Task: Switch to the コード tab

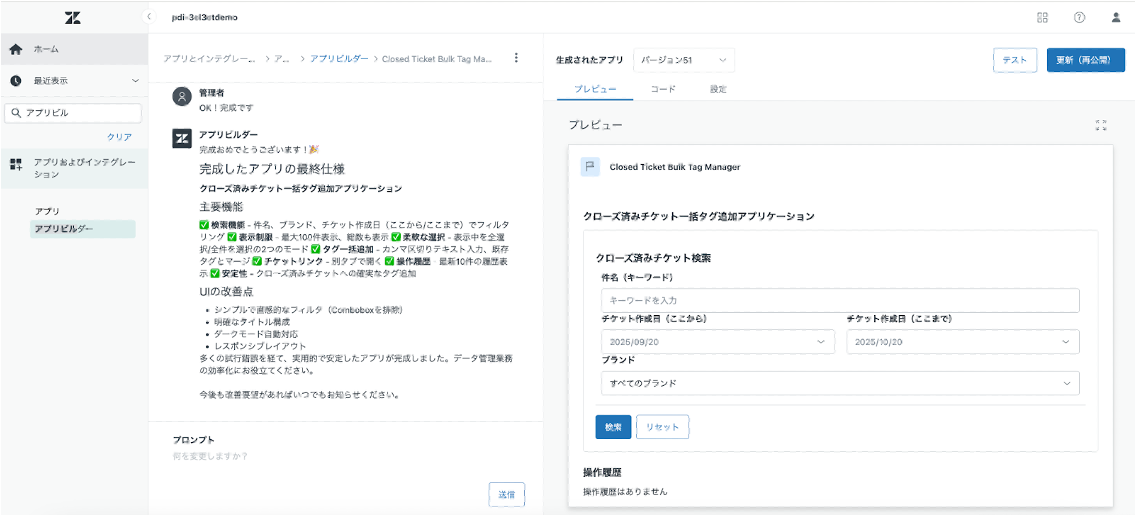Action: point(663,90)
